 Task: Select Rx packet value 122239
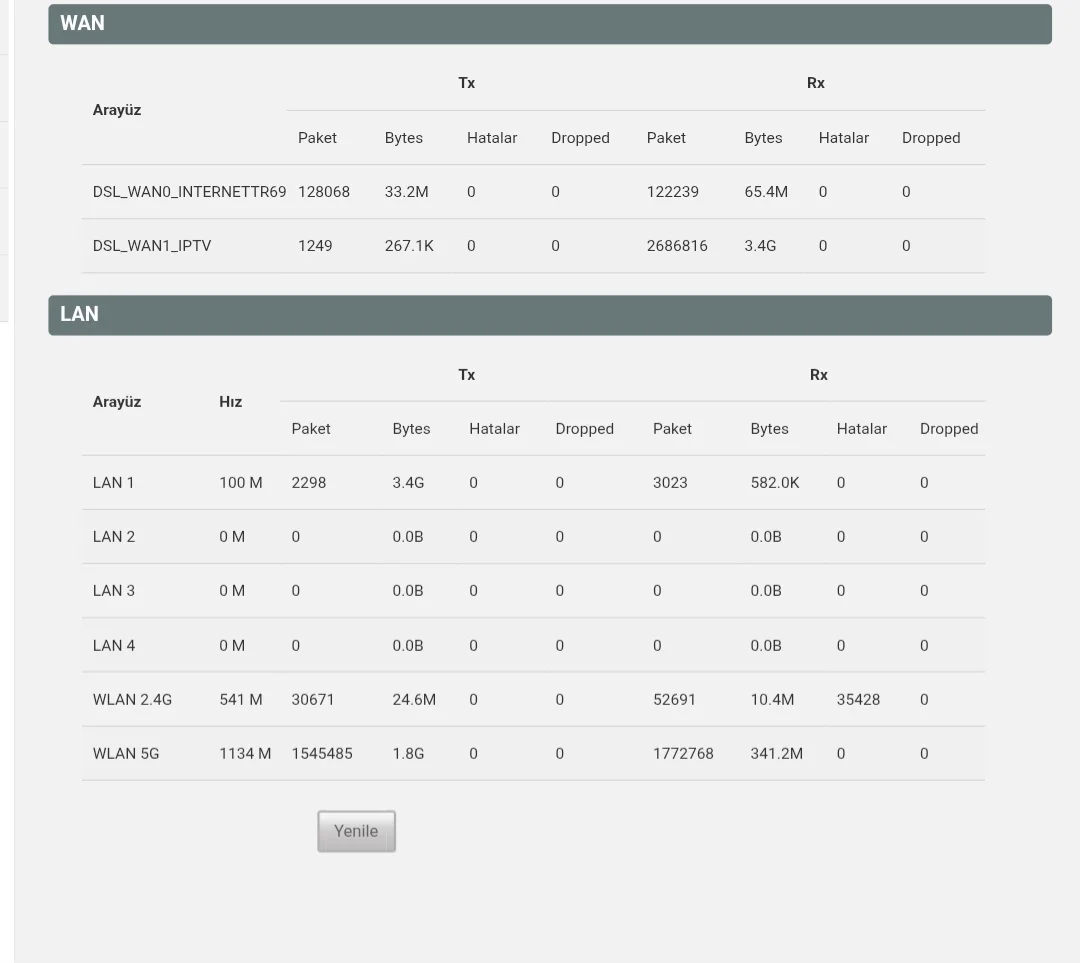click(672, 191)
